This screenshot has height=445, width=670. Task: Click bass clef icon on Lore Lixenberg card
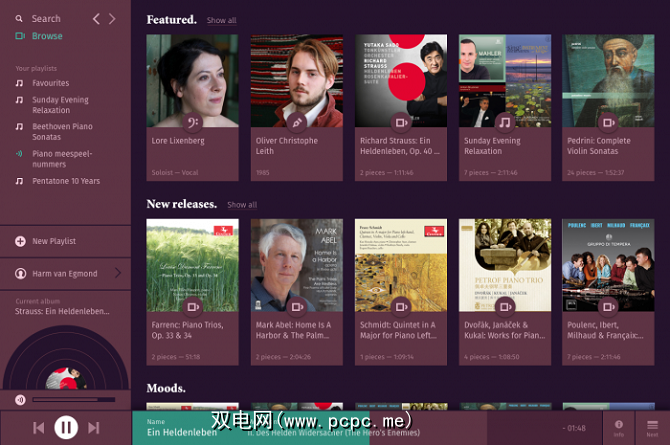193,123
